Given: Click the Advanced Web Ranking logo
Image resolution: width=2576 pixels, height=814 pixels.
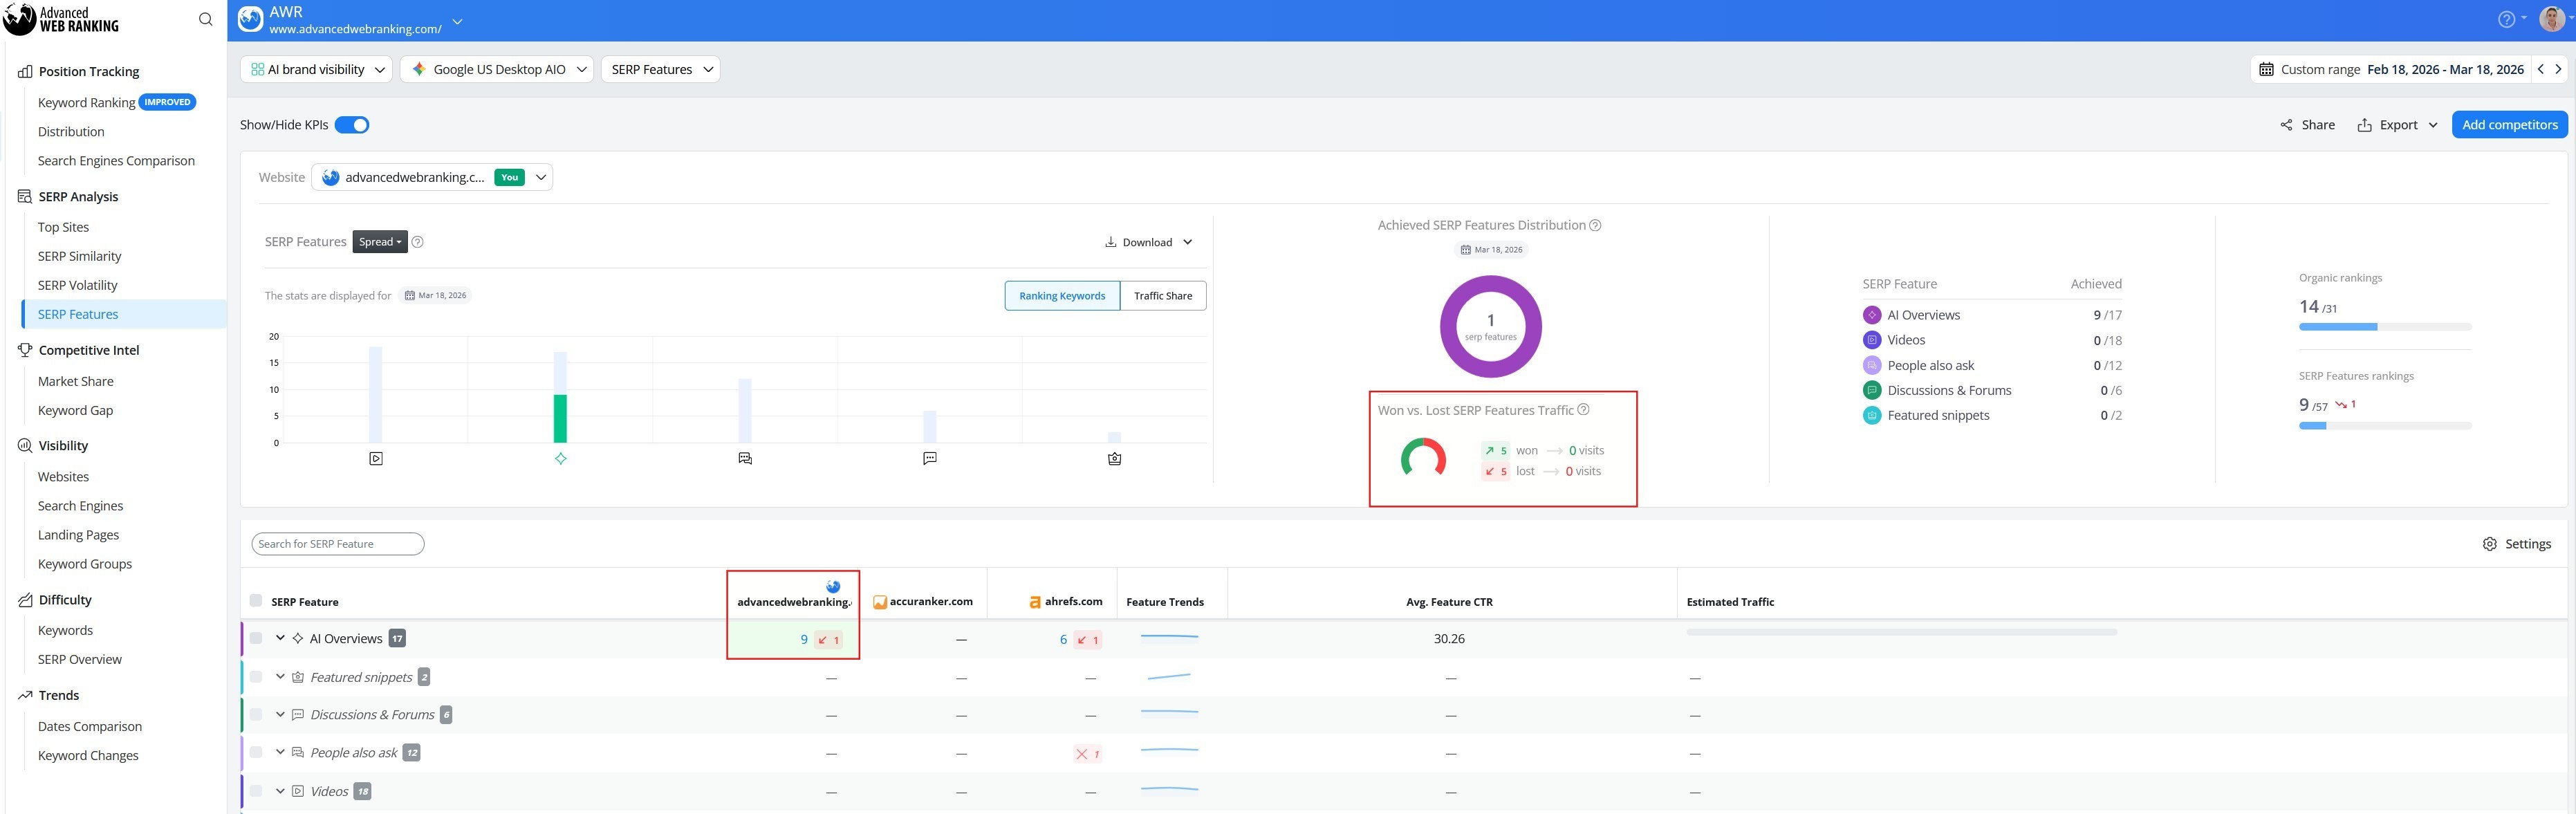Looking at the screenshot, I should click(x=61, y=19).
